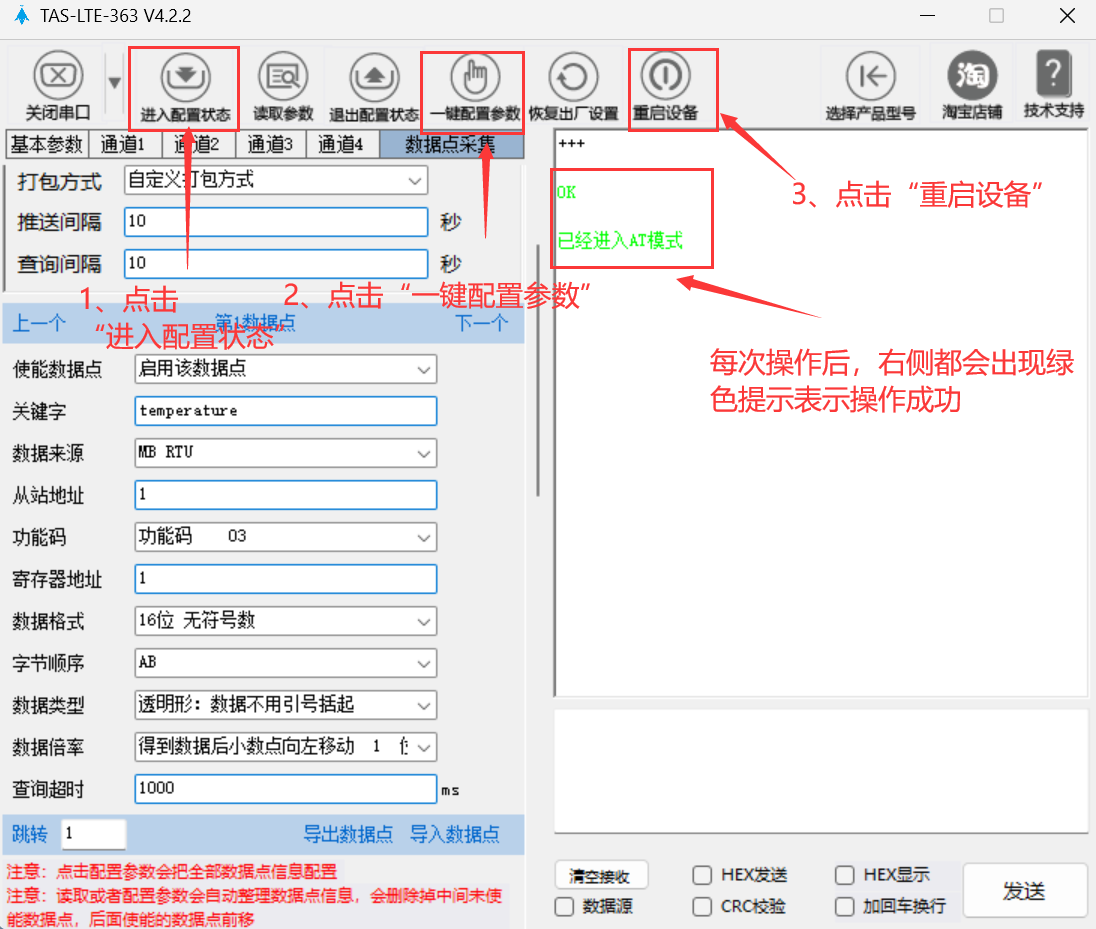The width and height of the screenshot is (1096, 929).
Task: Click the 恢复出厂设置 reset icon
Action: (573, 76)
